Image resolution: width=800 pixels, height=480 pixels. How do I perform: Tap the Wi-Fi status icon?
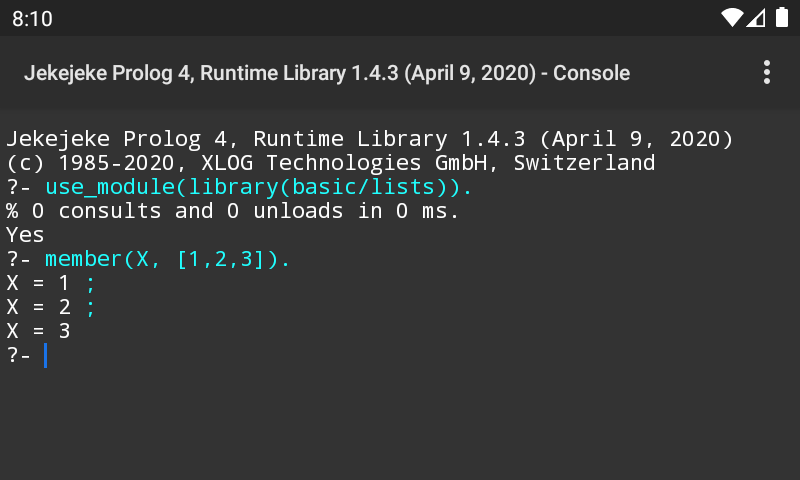[732, 18]
